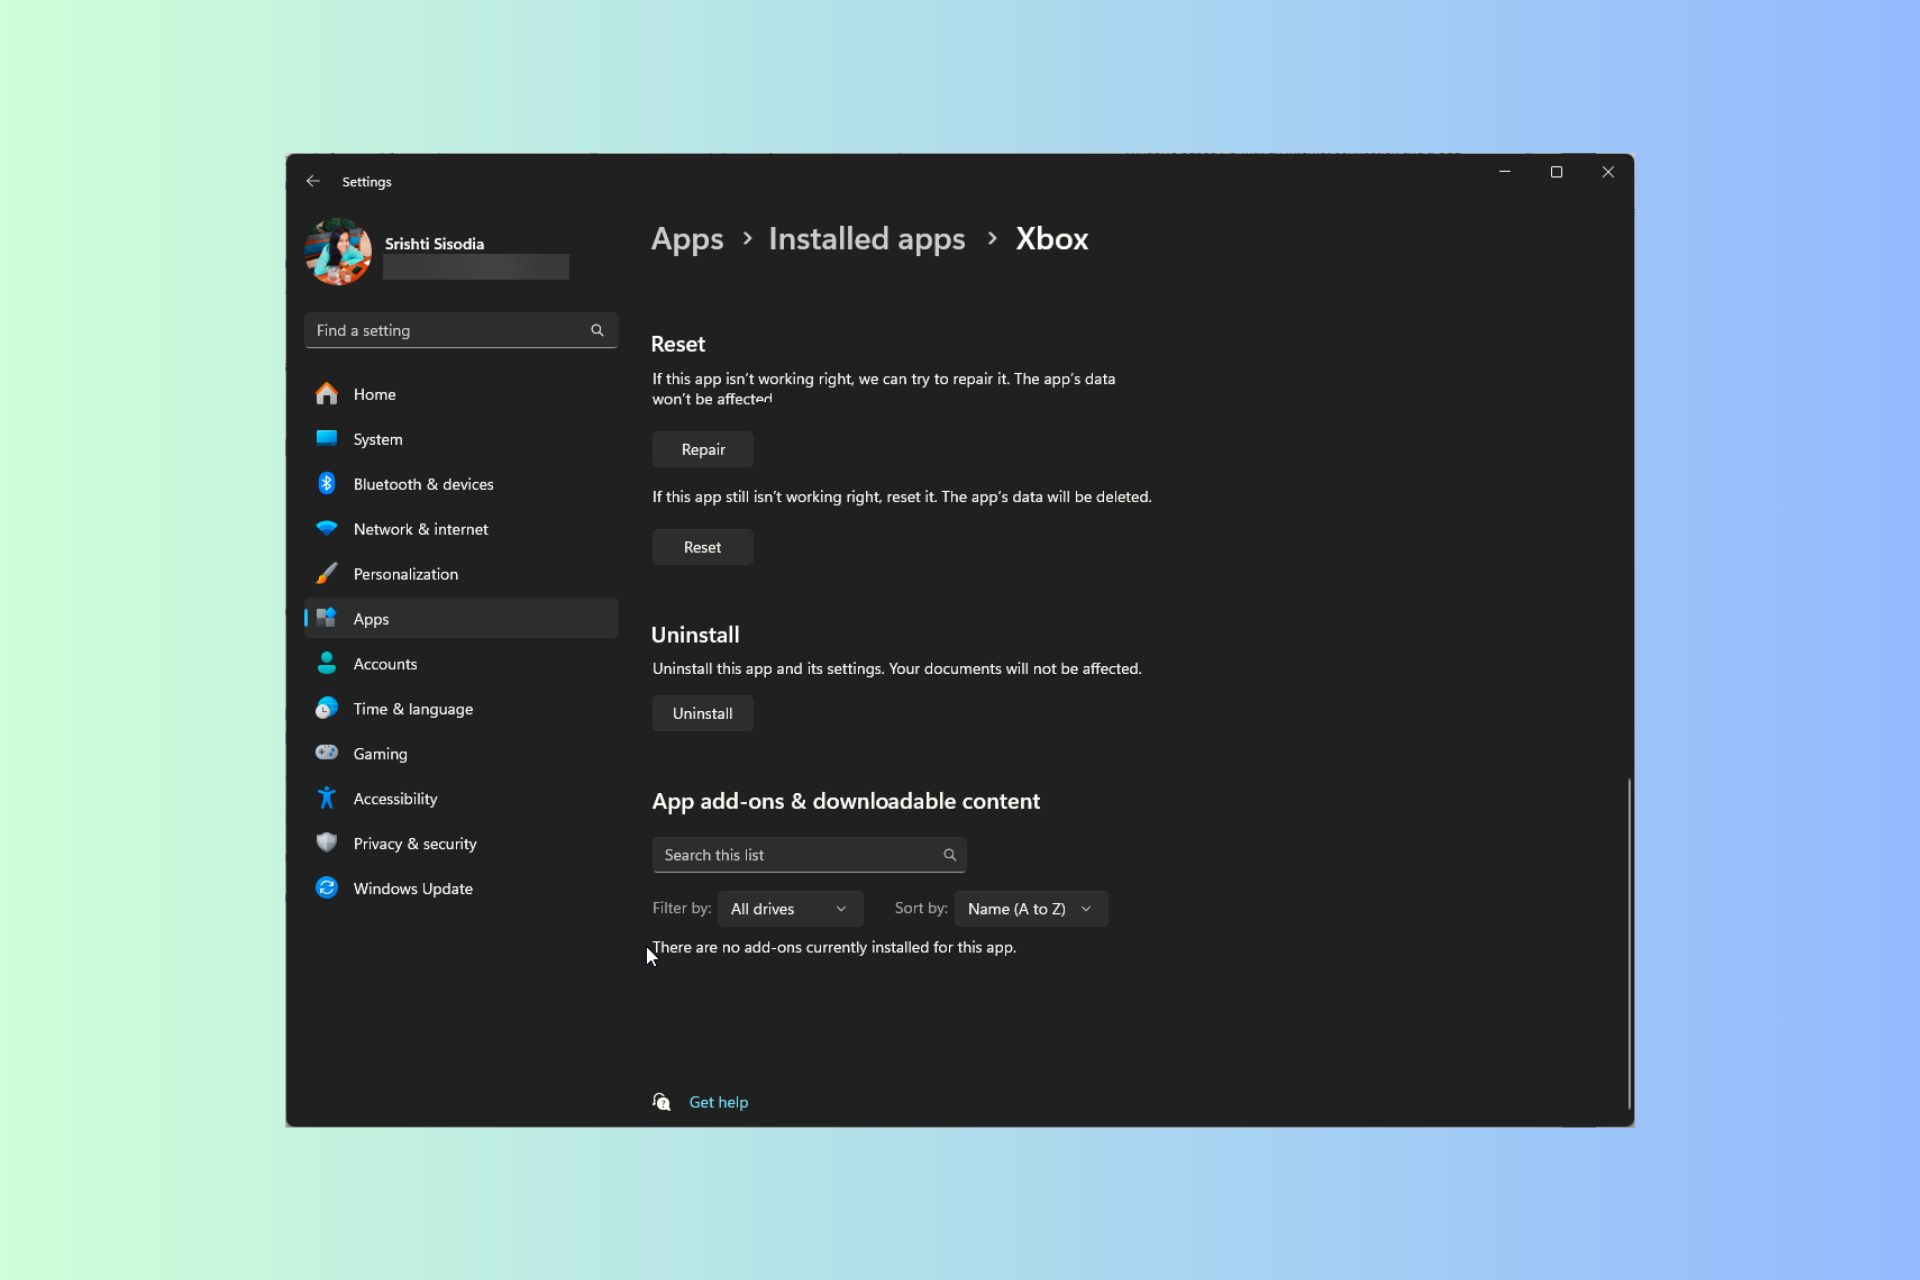Click the Uninstall button
Image resolution: width=1920 pixels, height=1280 pixels.
pyautogui.click(x=703, y=713)
